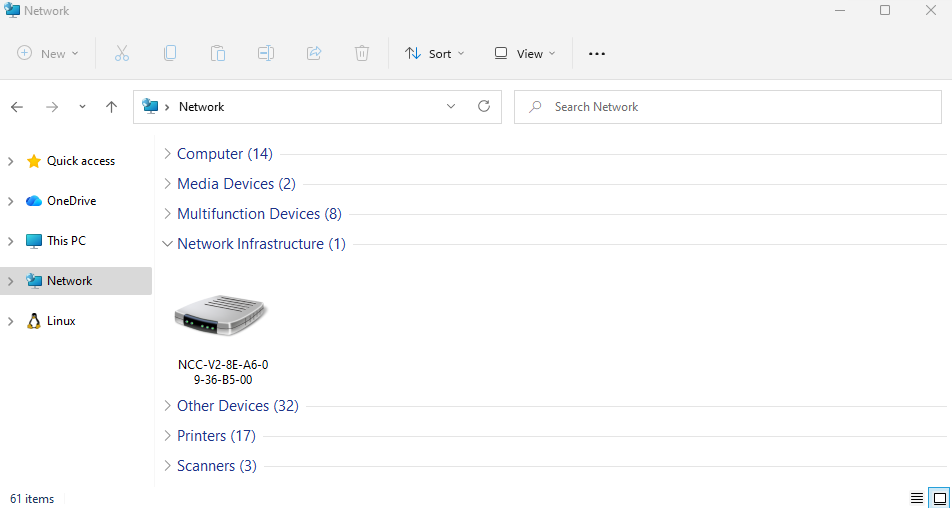
Task: Expand the Printers (17) group
Action: pos(168,436)
